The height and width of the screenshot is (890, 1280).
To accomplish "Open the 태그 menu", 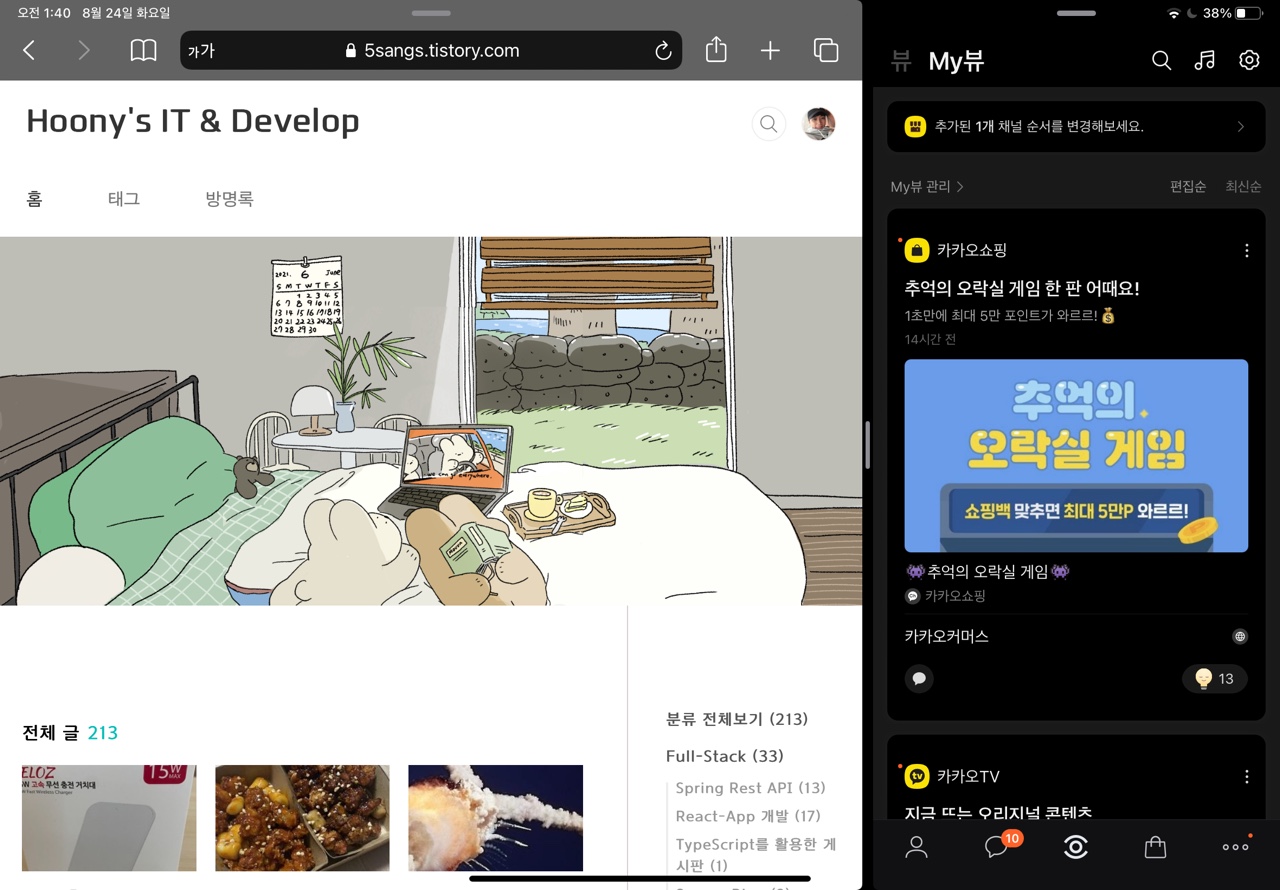I will (x=124, y=199).
